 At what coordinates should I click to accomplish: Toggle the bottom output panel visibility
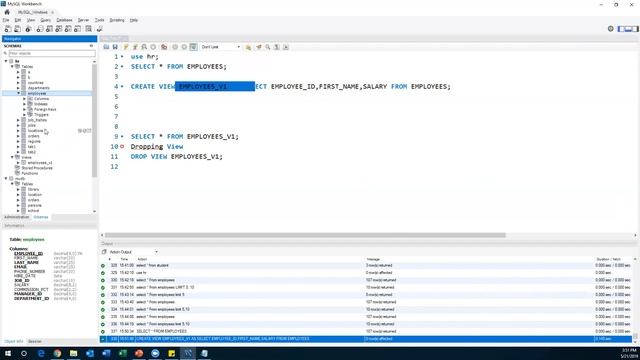[628, 29]
